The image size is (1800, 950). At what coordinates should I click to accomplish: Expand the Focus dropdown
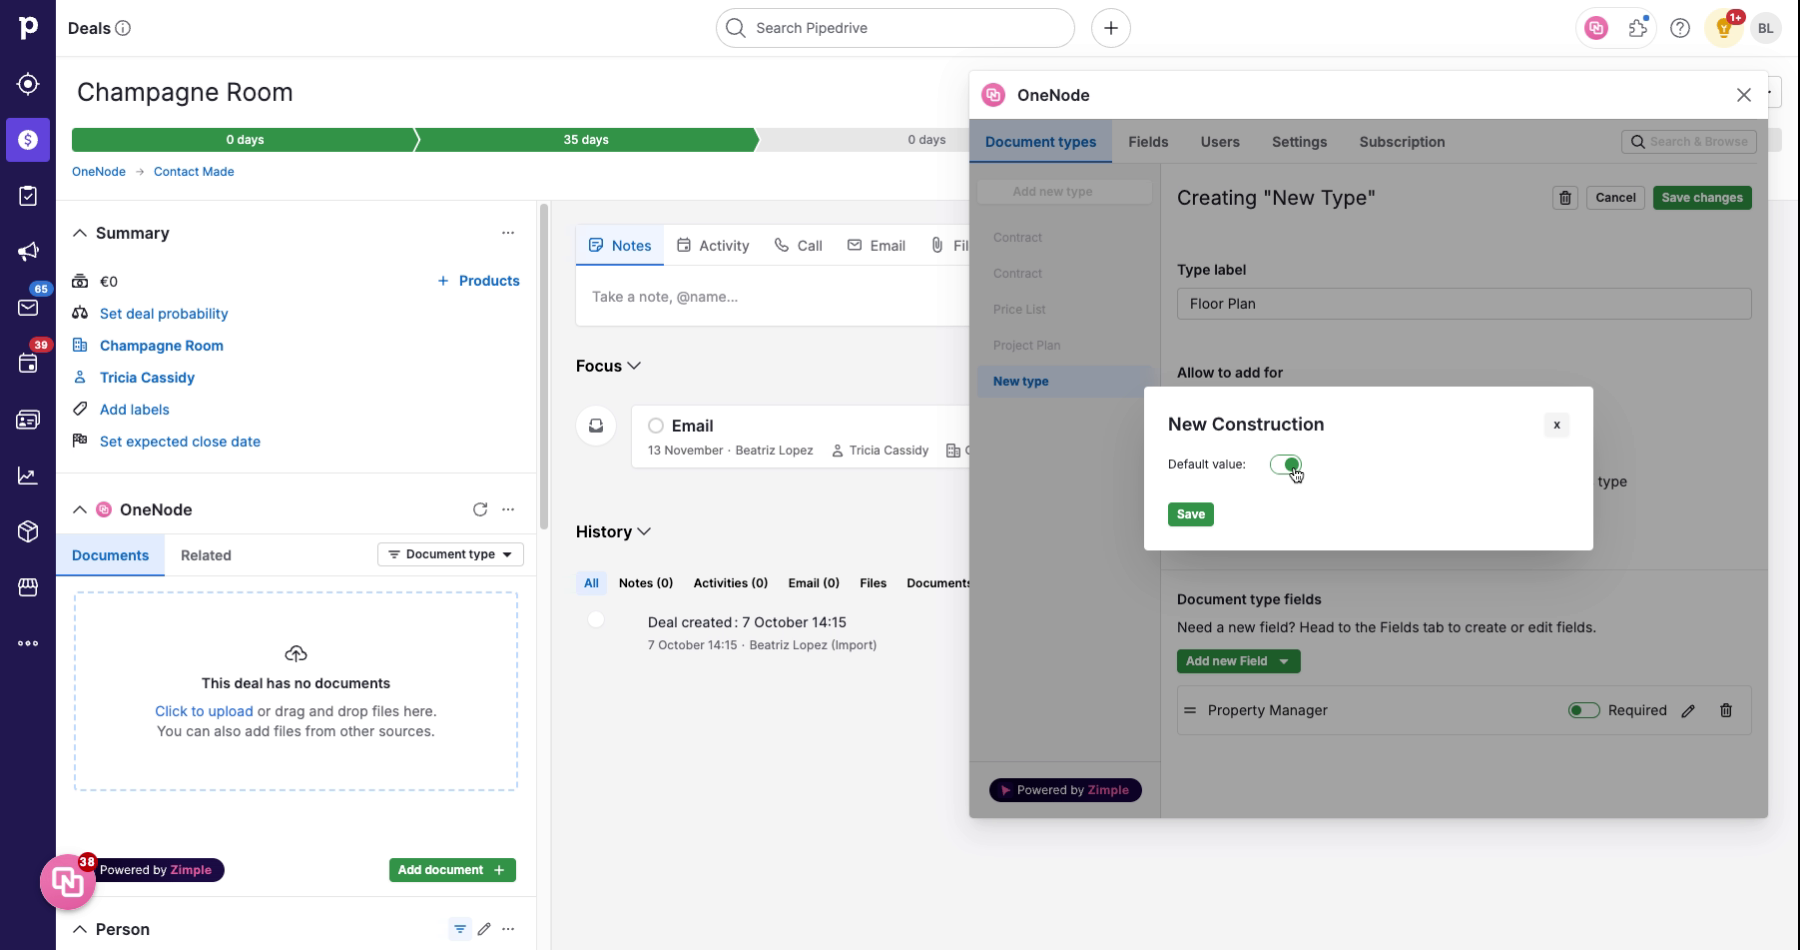(609, 366)
